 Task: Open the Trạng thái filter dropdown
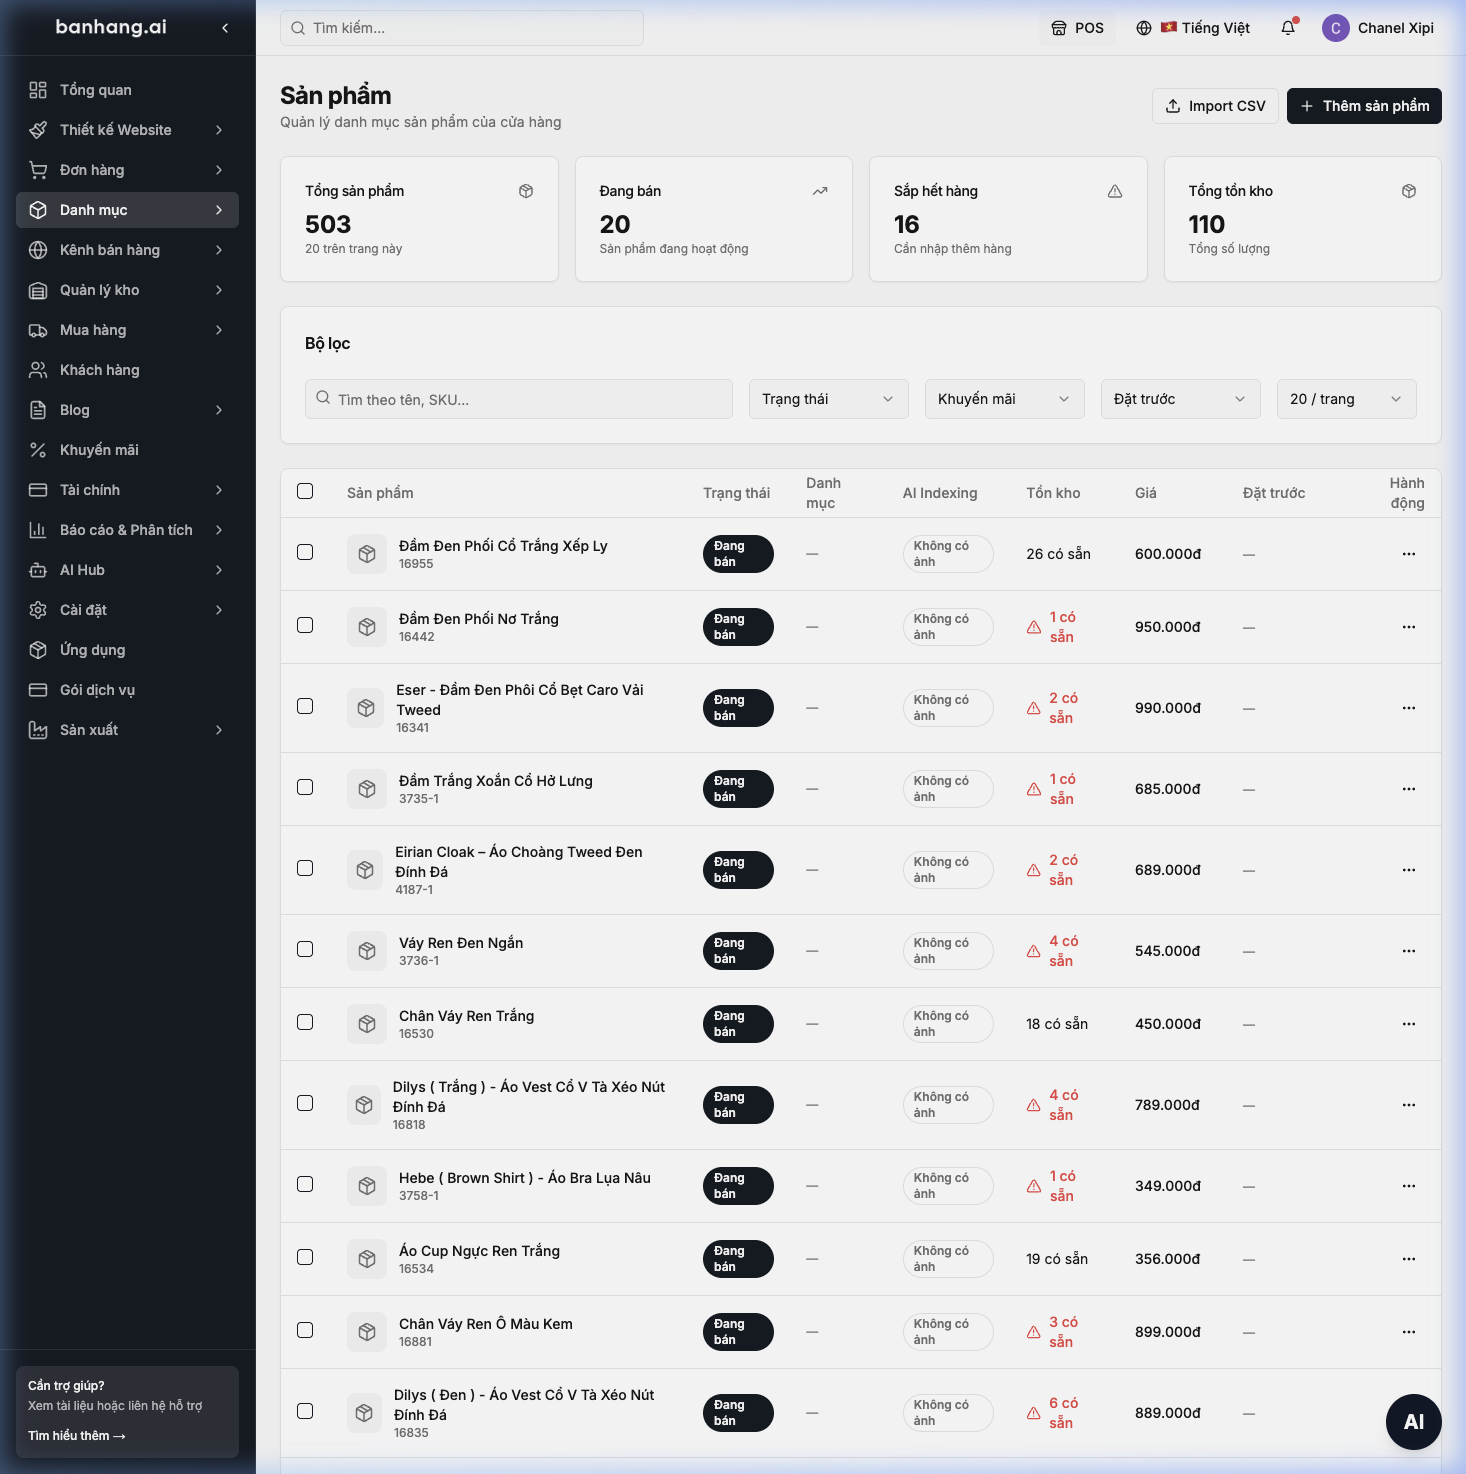pos(828,399)
